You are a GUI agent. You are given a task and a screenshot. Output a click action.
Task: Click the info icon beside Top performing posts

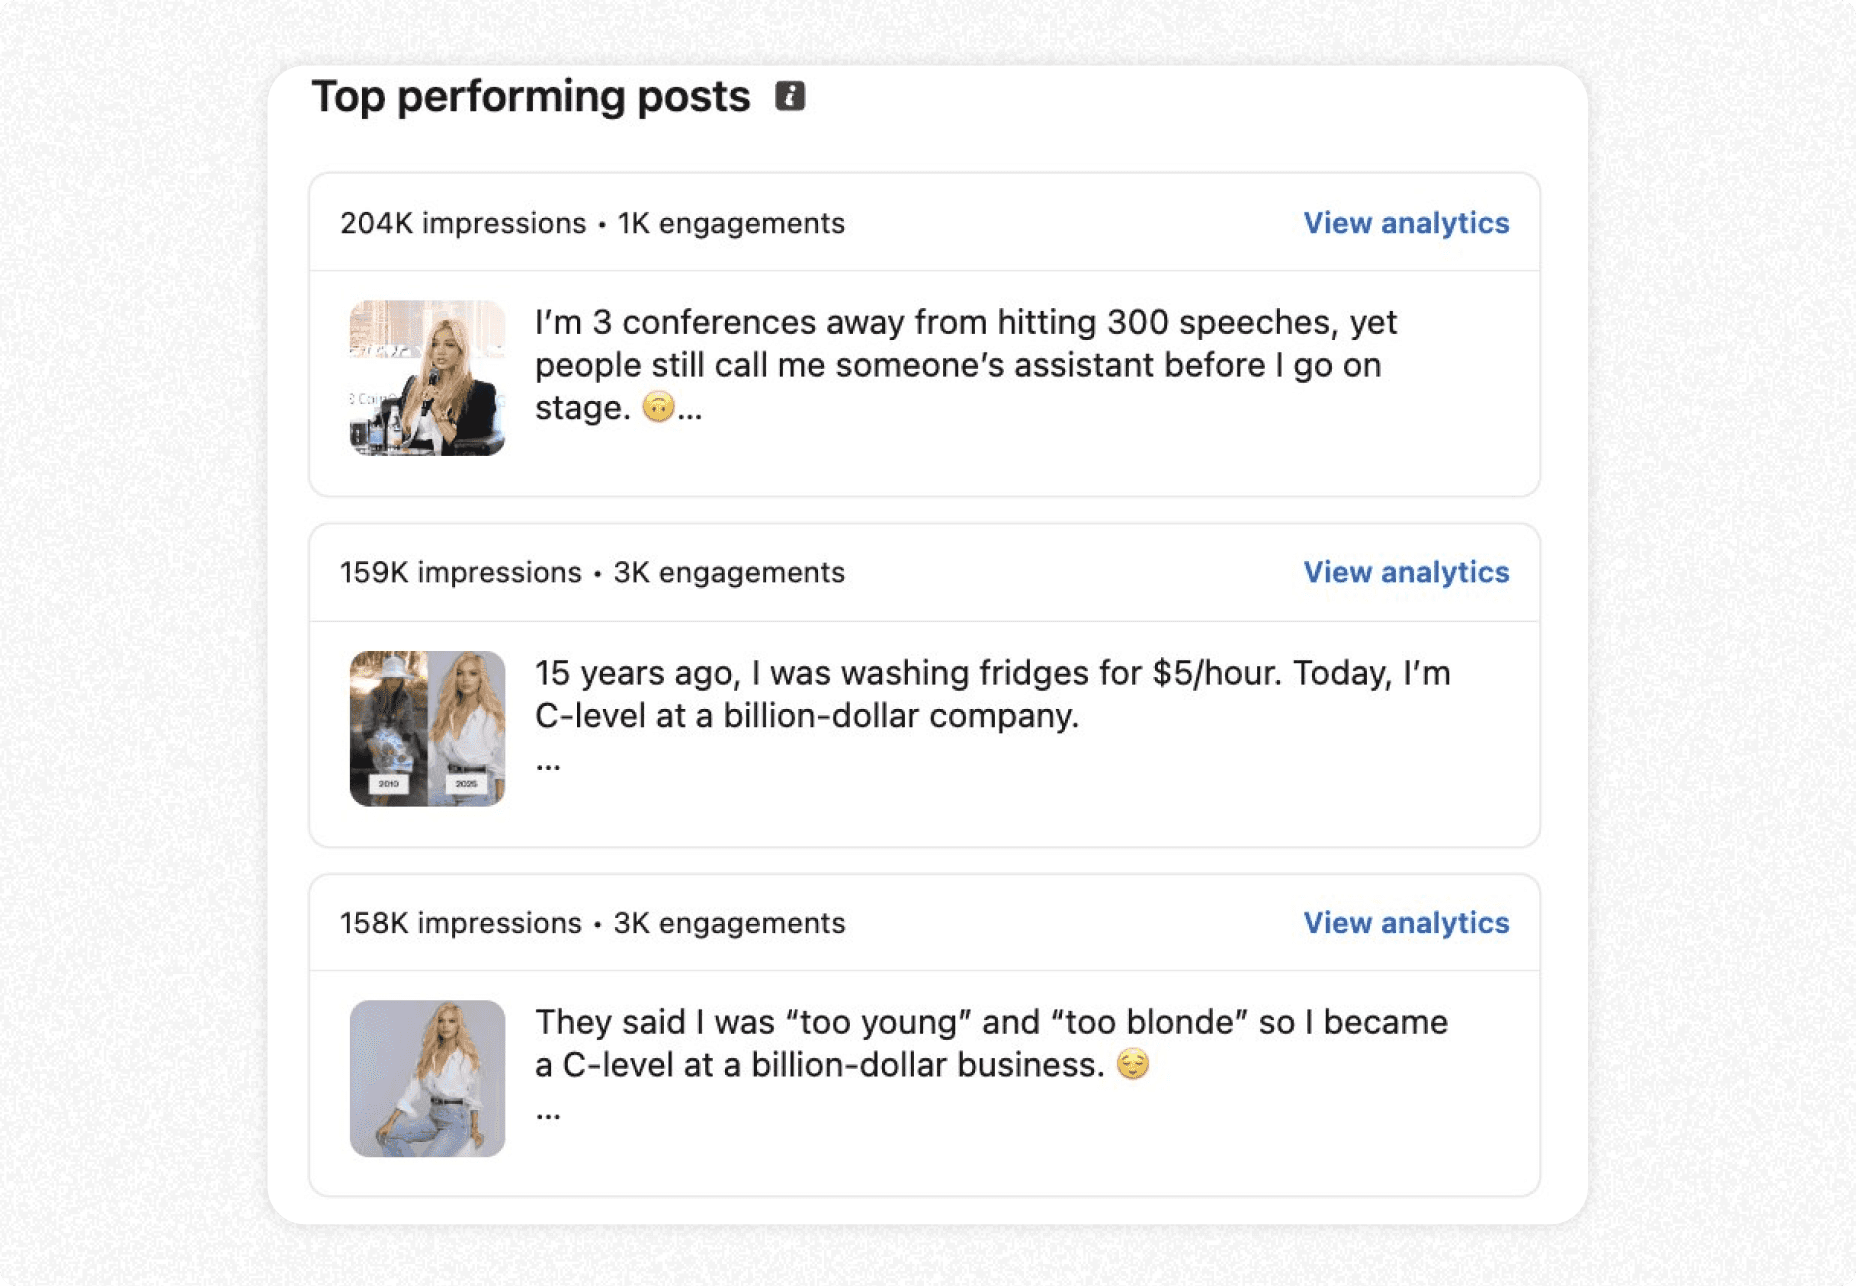tap(790, 96)
